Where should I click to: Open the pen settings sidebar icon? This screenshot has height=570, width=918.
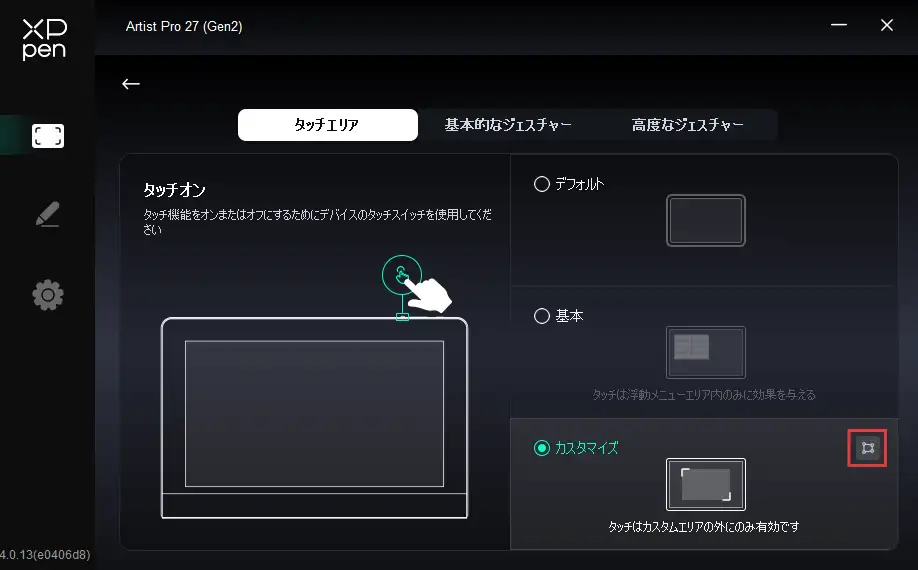click(x=47, y=214)
